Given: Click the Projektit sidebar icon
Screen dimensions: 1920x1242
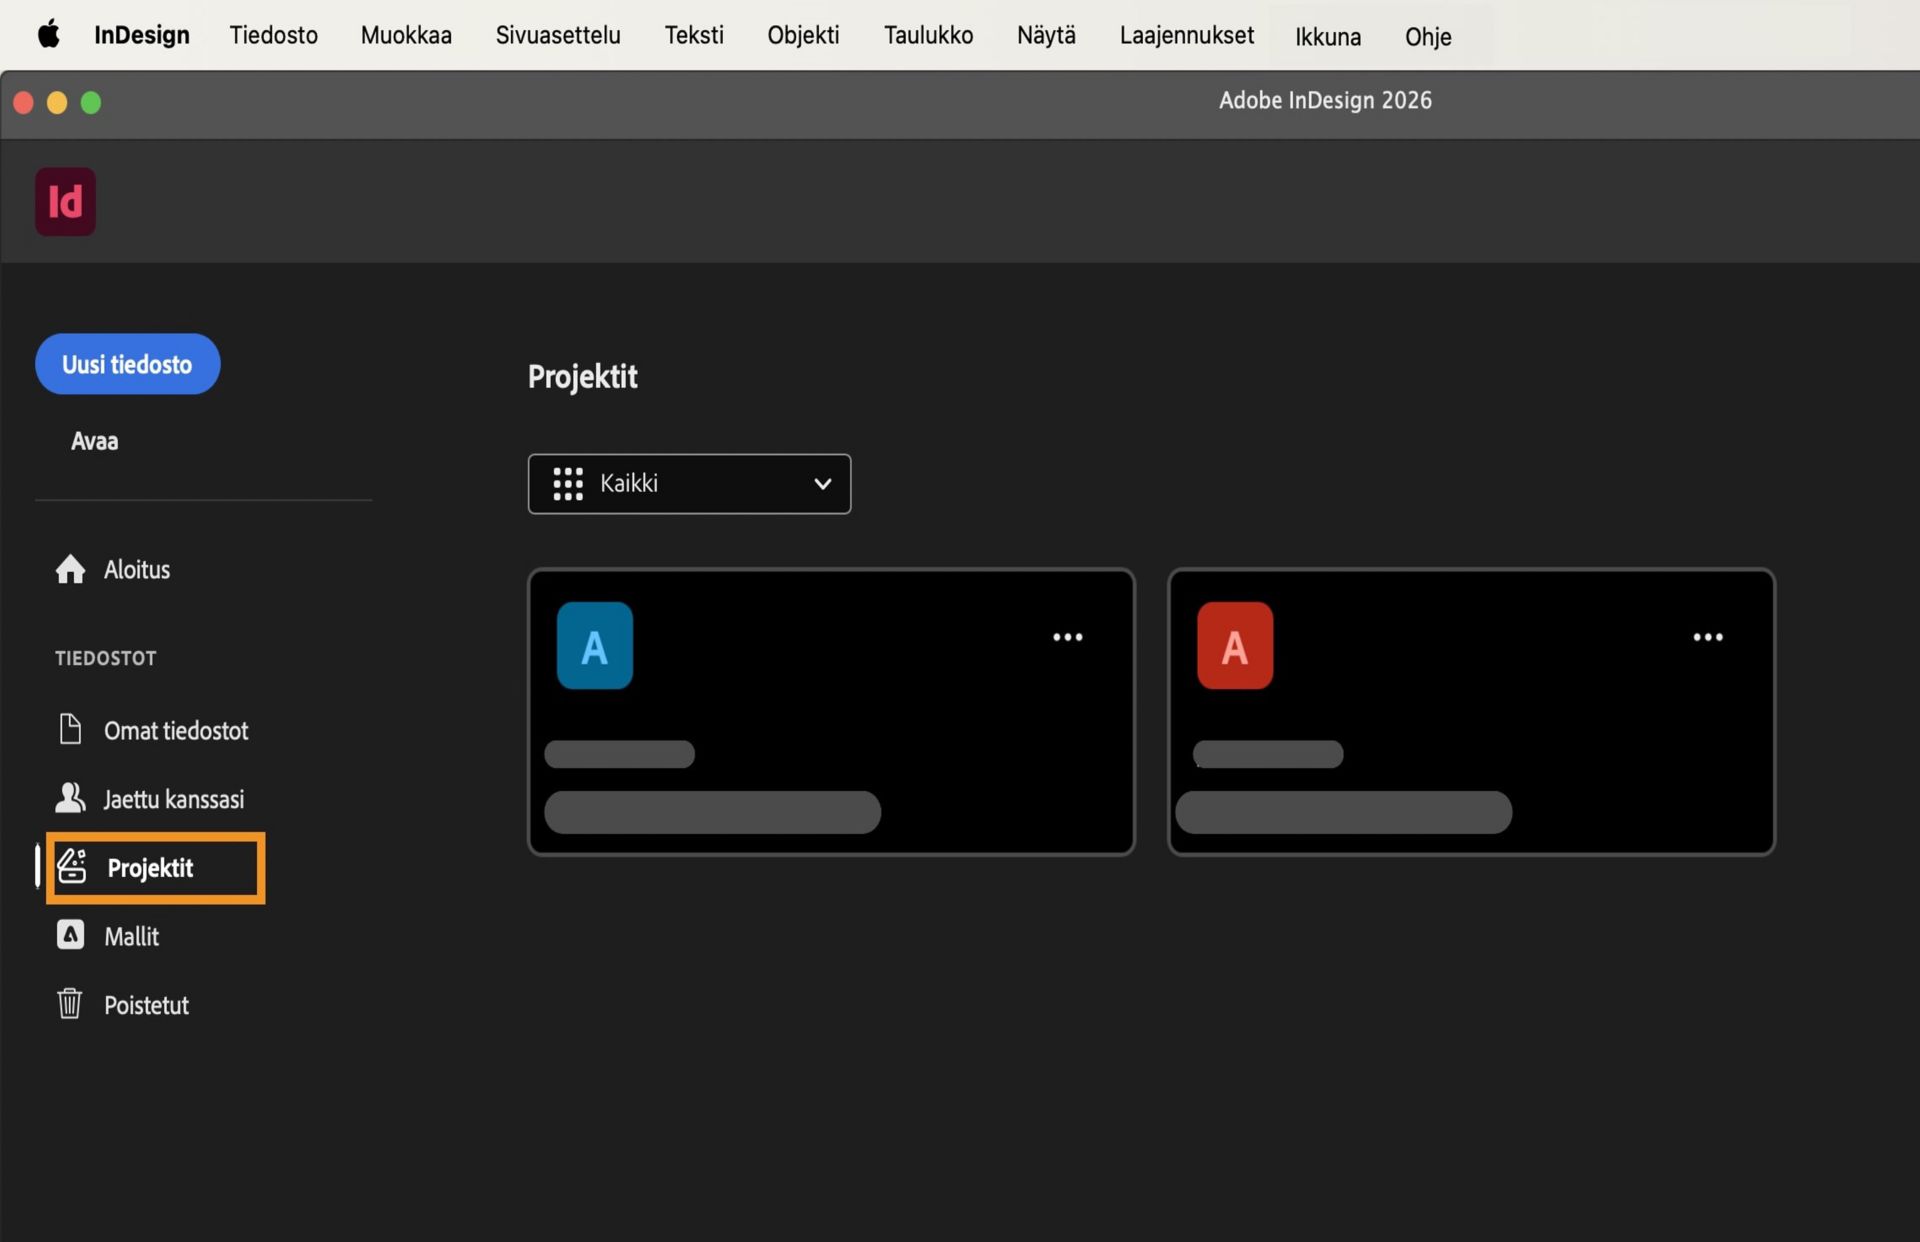Looking at the screenshot, I should click(x=72, y=866).
